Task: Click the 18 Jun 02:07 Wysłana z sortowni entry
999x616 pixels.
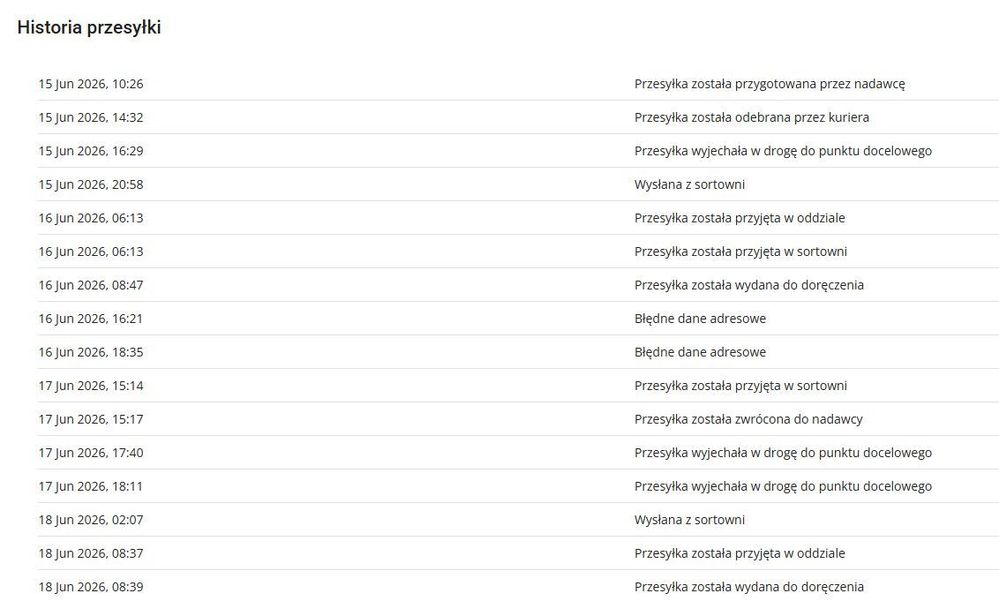Action: coord(689,520)
